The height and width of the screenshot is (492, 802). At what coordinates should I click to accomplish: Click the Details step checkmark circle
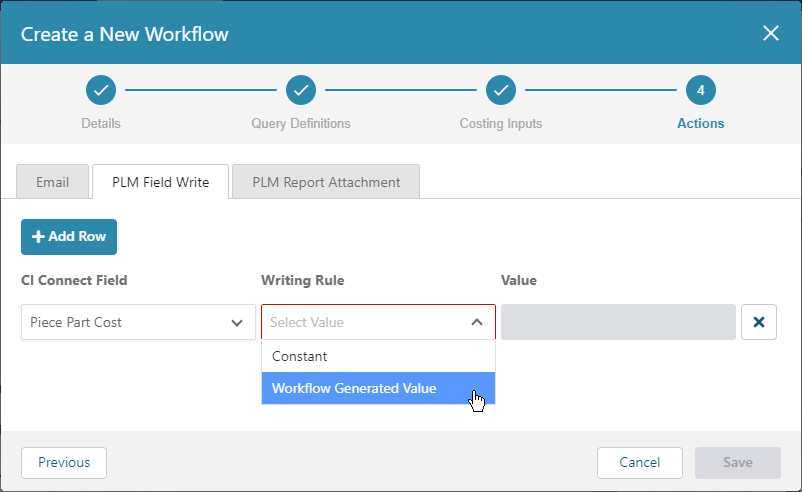tap(101, 90)
